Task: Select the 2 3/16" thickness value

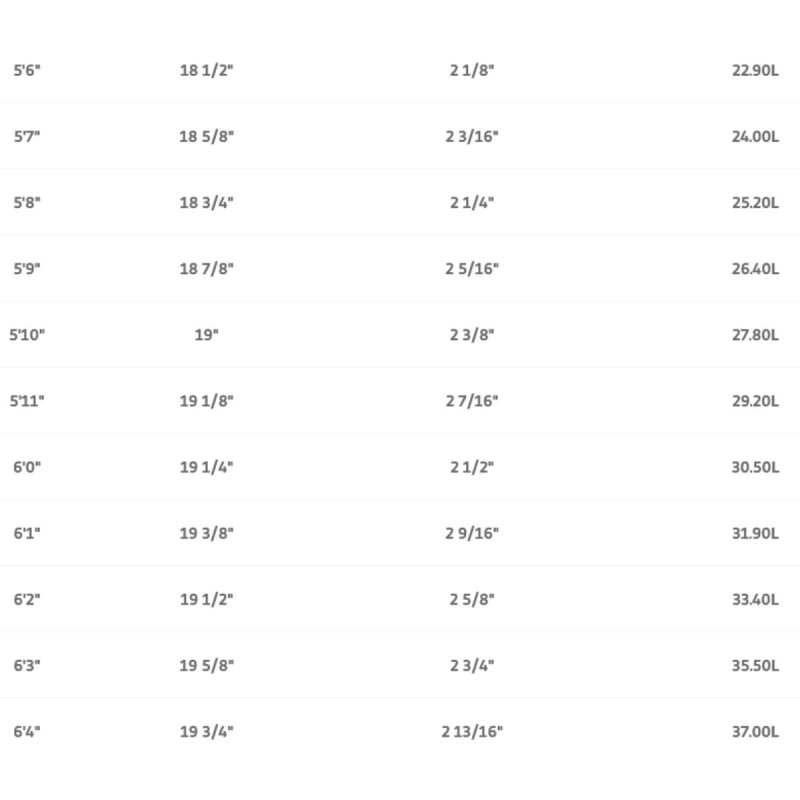Action: [472, 136]
